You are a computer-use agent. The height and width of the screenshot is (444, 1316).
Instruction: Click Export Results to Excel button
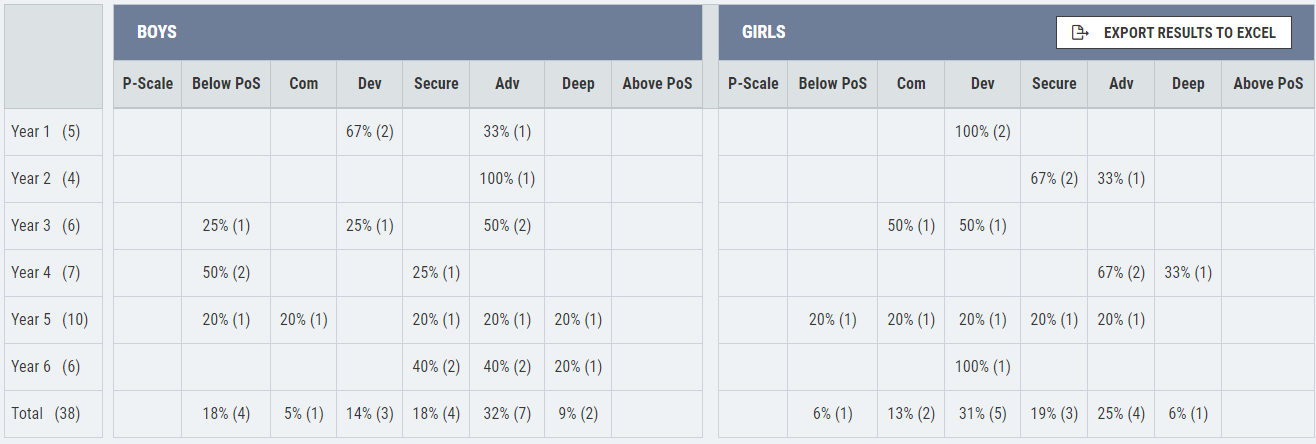pos(1173,33)
